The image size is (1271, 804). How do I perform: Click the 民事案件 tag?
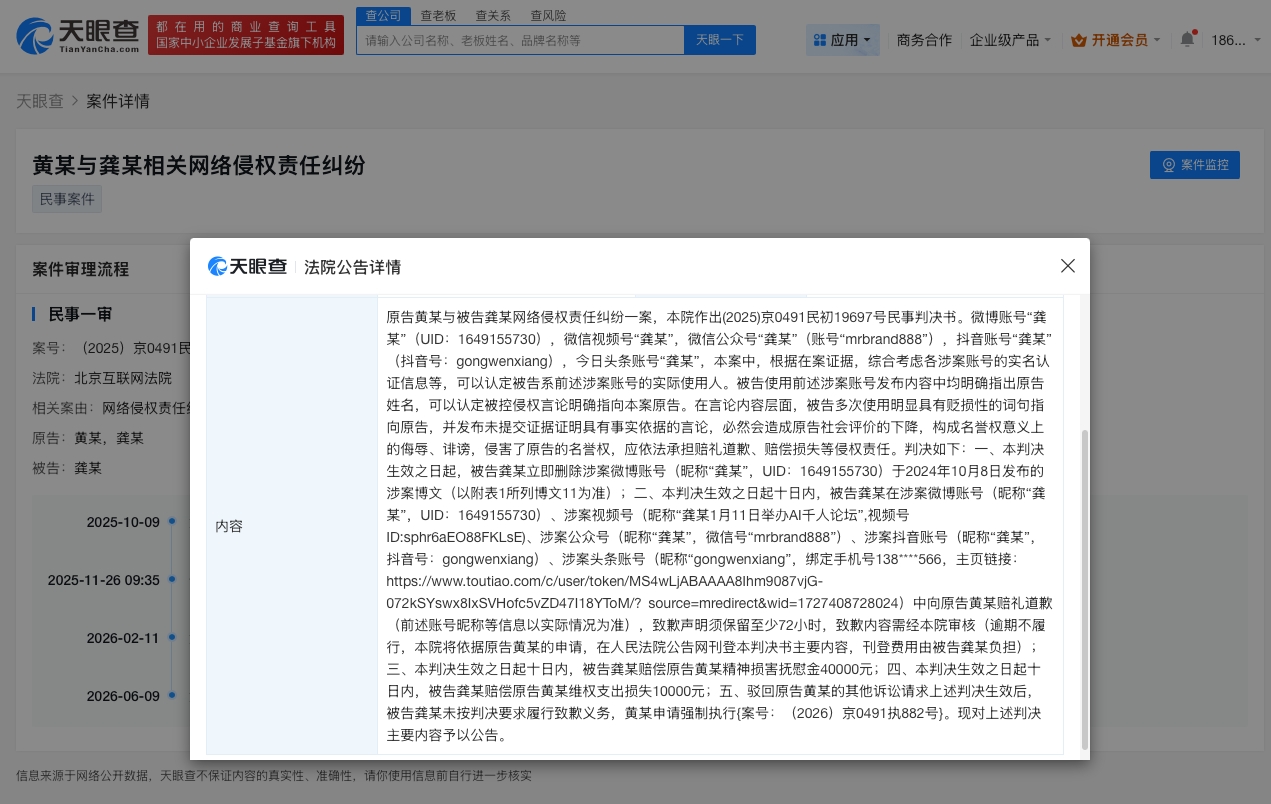tap(67, 199)
